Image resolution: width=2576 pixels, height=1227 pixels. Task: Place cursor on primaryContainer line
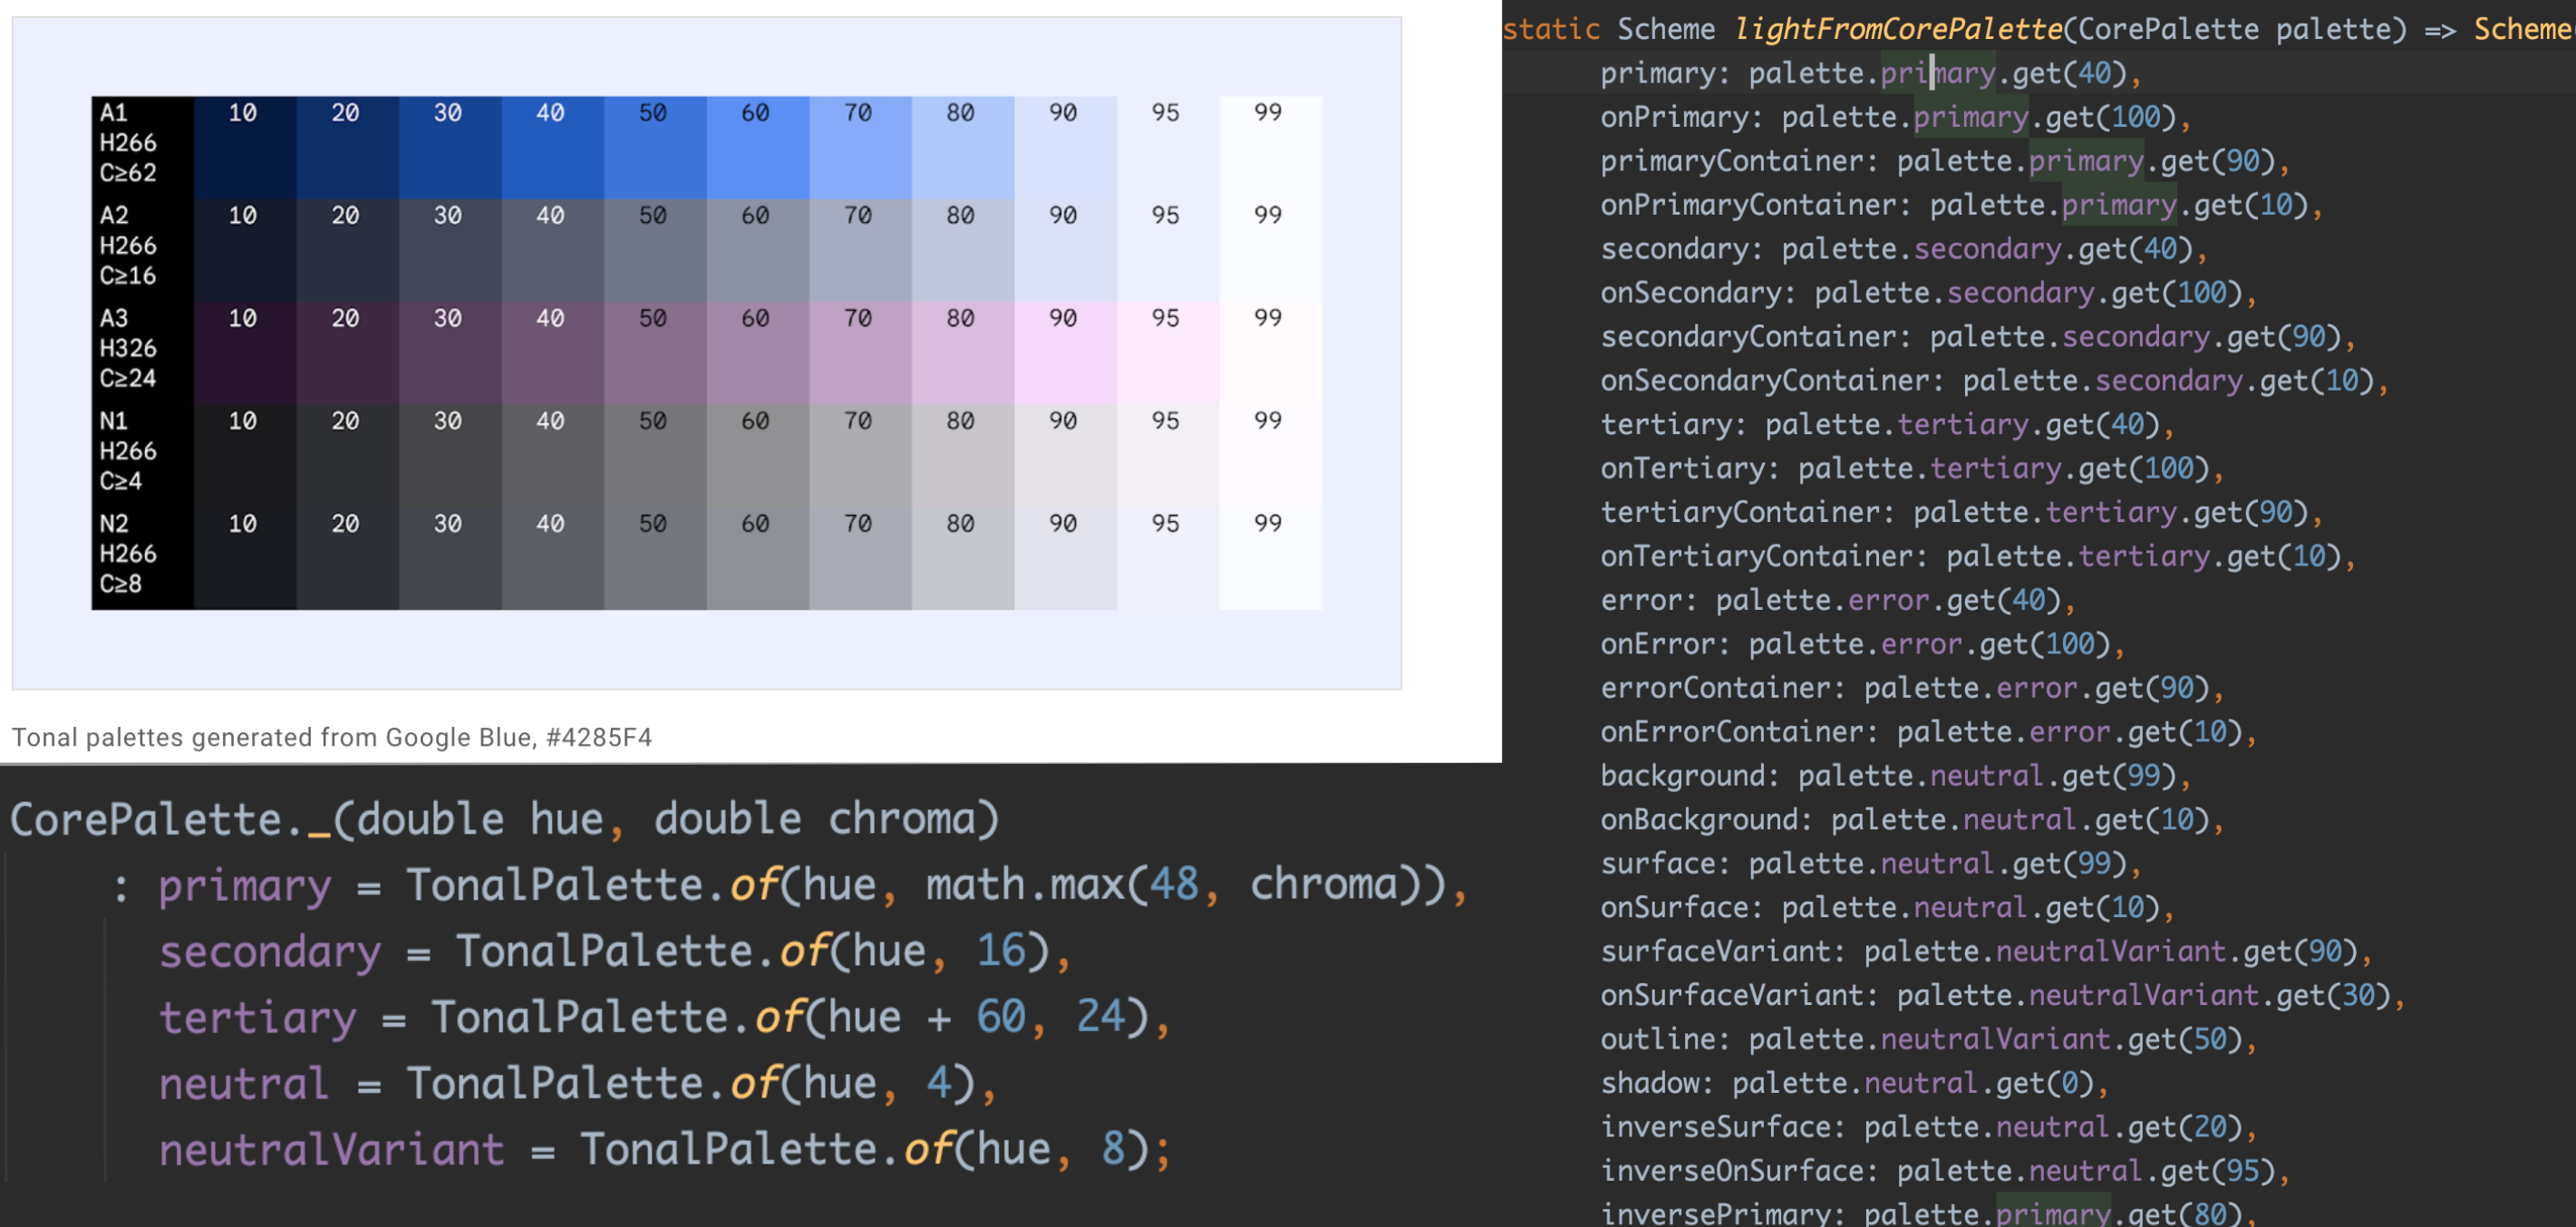(1944, 161)
